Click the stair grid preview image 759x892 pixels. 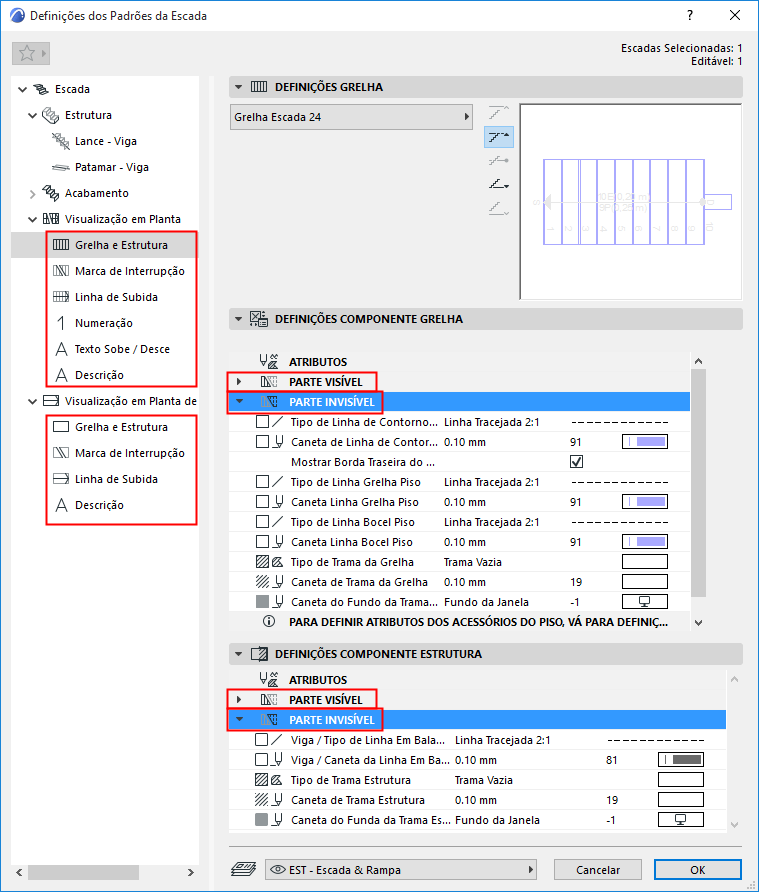[x=630, y=202]
